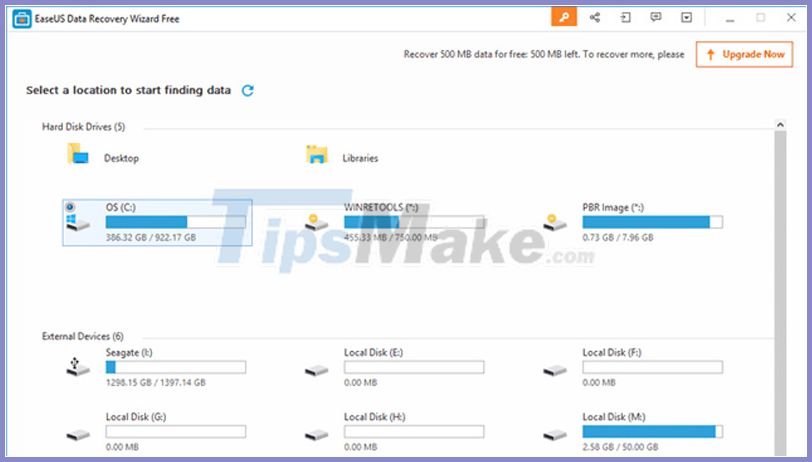812x462 pixels.
Task: Click the Local Disk (E:) empty usage bar
Action: point(414,367)
